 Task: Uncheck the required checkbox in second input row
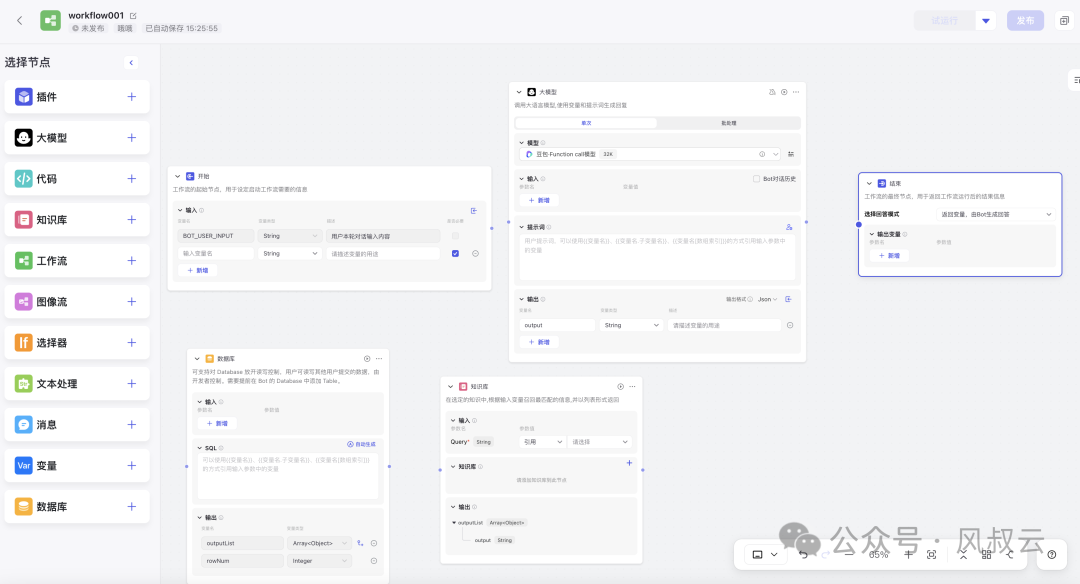(456, 254)
